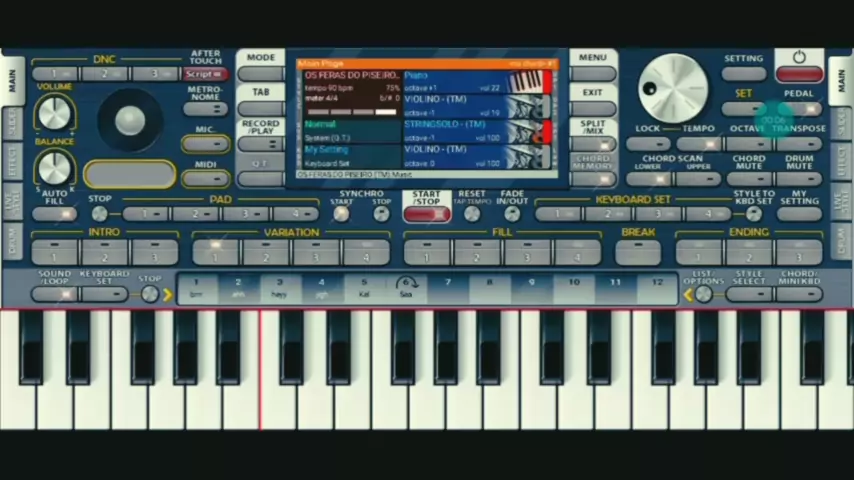Open the Menu button beside display
854x480 pixels.
click(592, 74)
